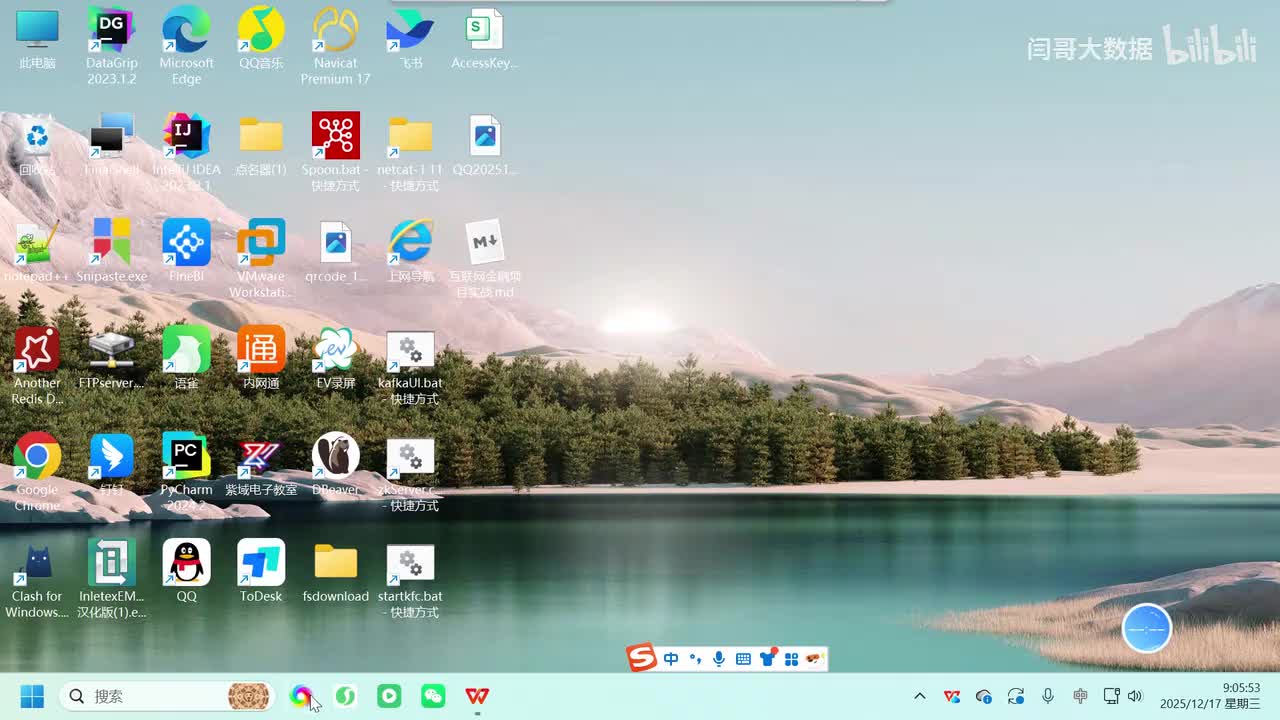Click the Sogou S logo on input bar
The height and width of the screenshot is (720, 1280).
click(642, 658)
